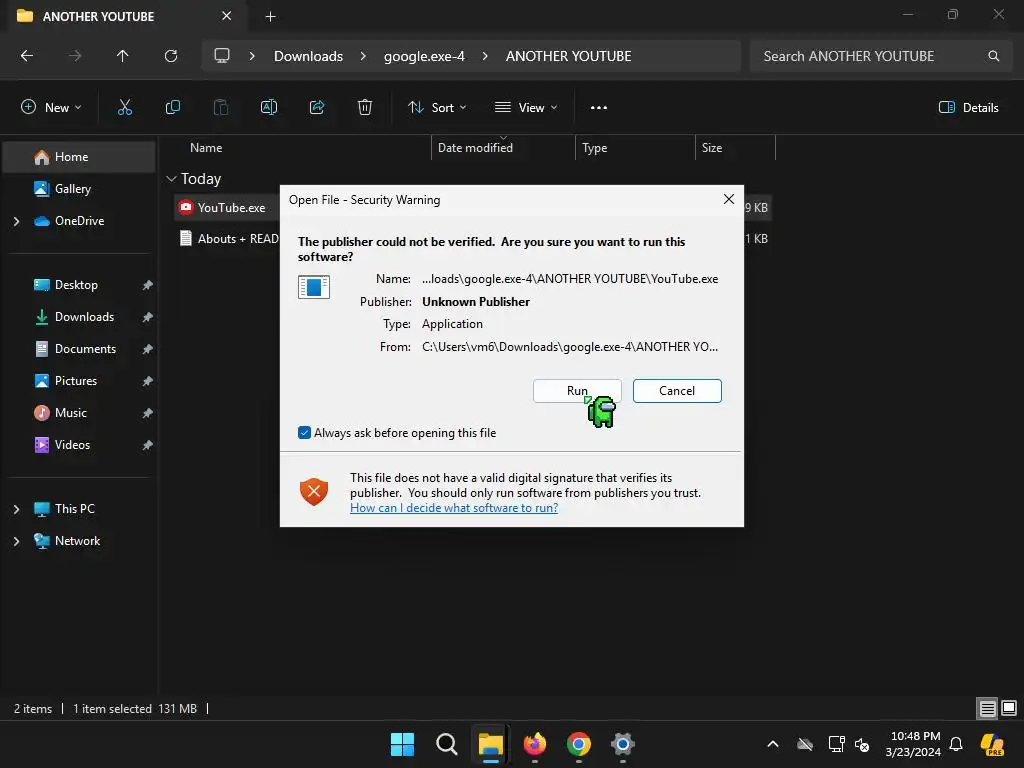The width and height of the screenshot is (1024, 768).
Task: Open notification bell in system tray
Action: click(x=956, y=744)
